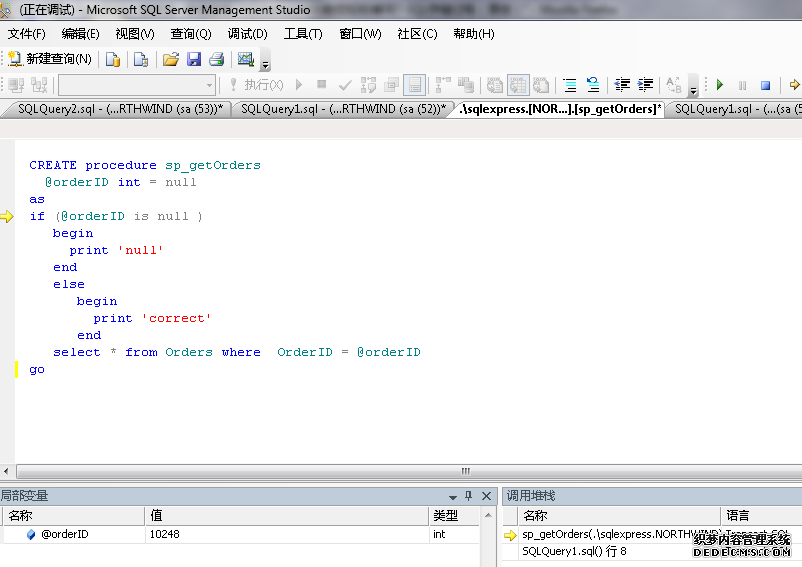802x567 pixels.
Task: Open the 调试(D) Debug menu
Action: pyautogui.click(x=247, y=33)
